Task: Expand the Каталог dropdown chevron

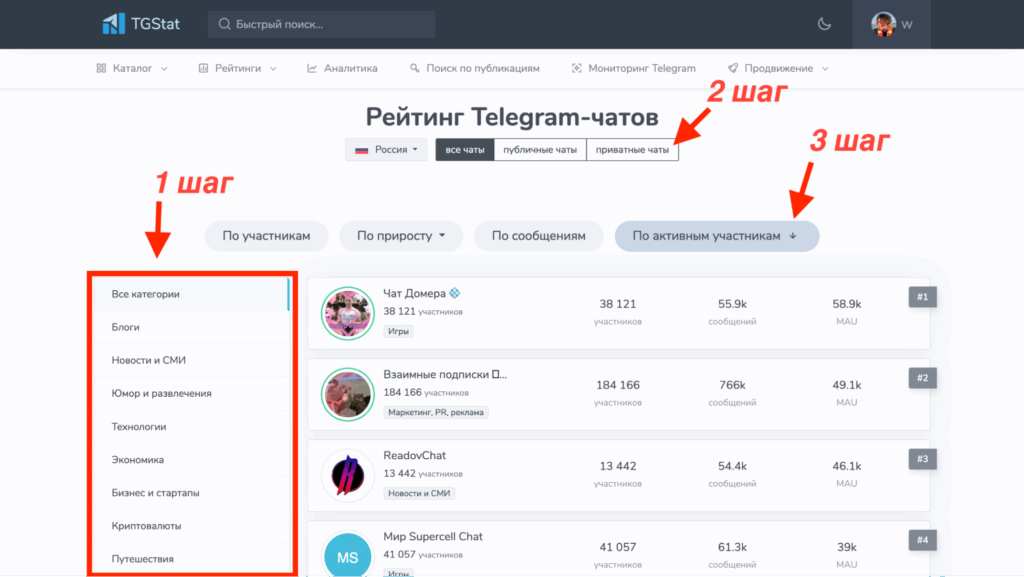Action: coord(164,69)
